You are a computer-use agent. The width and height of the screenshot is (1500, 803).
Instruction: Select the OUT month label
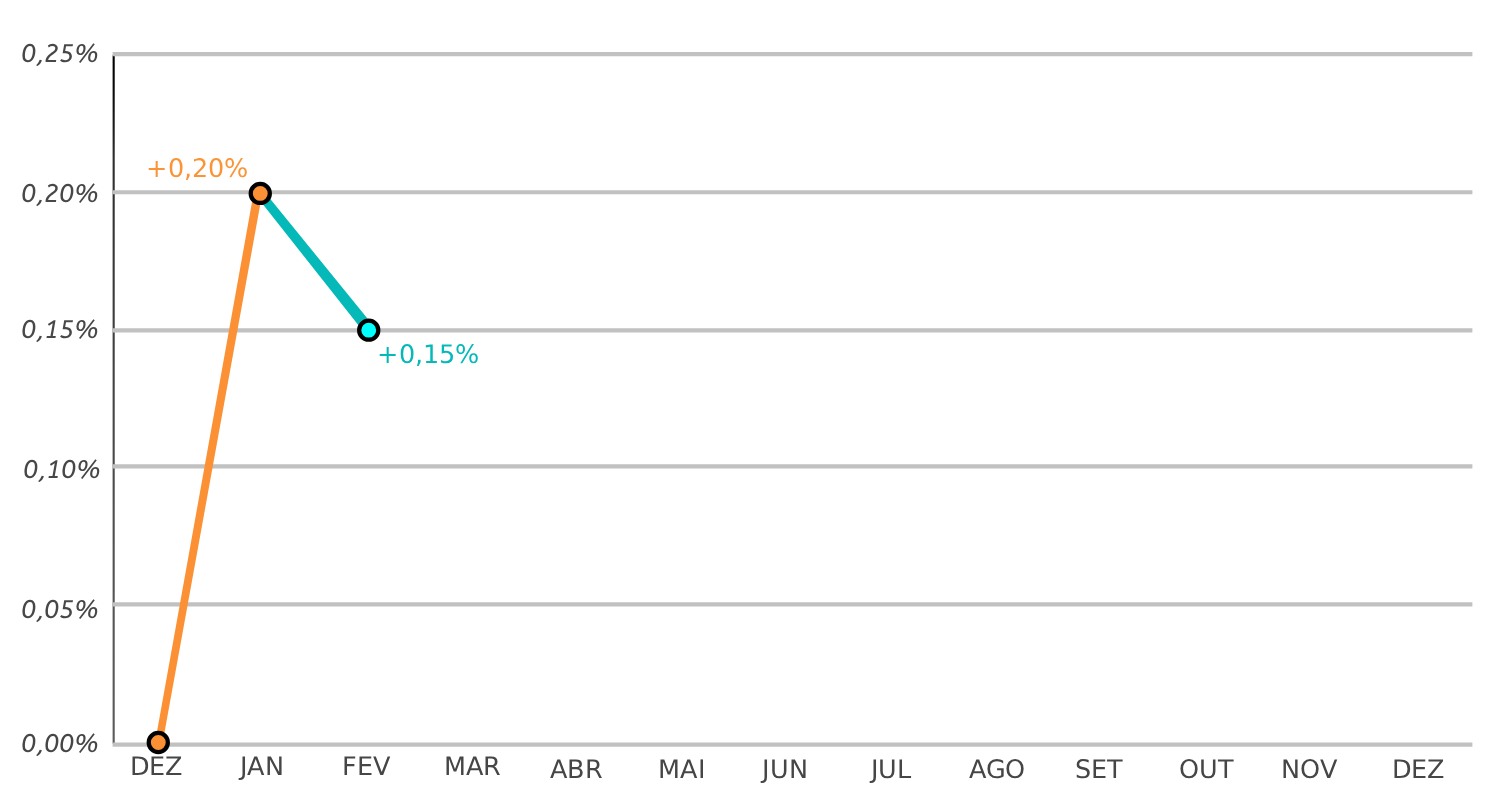click(x=1205, y=769)
